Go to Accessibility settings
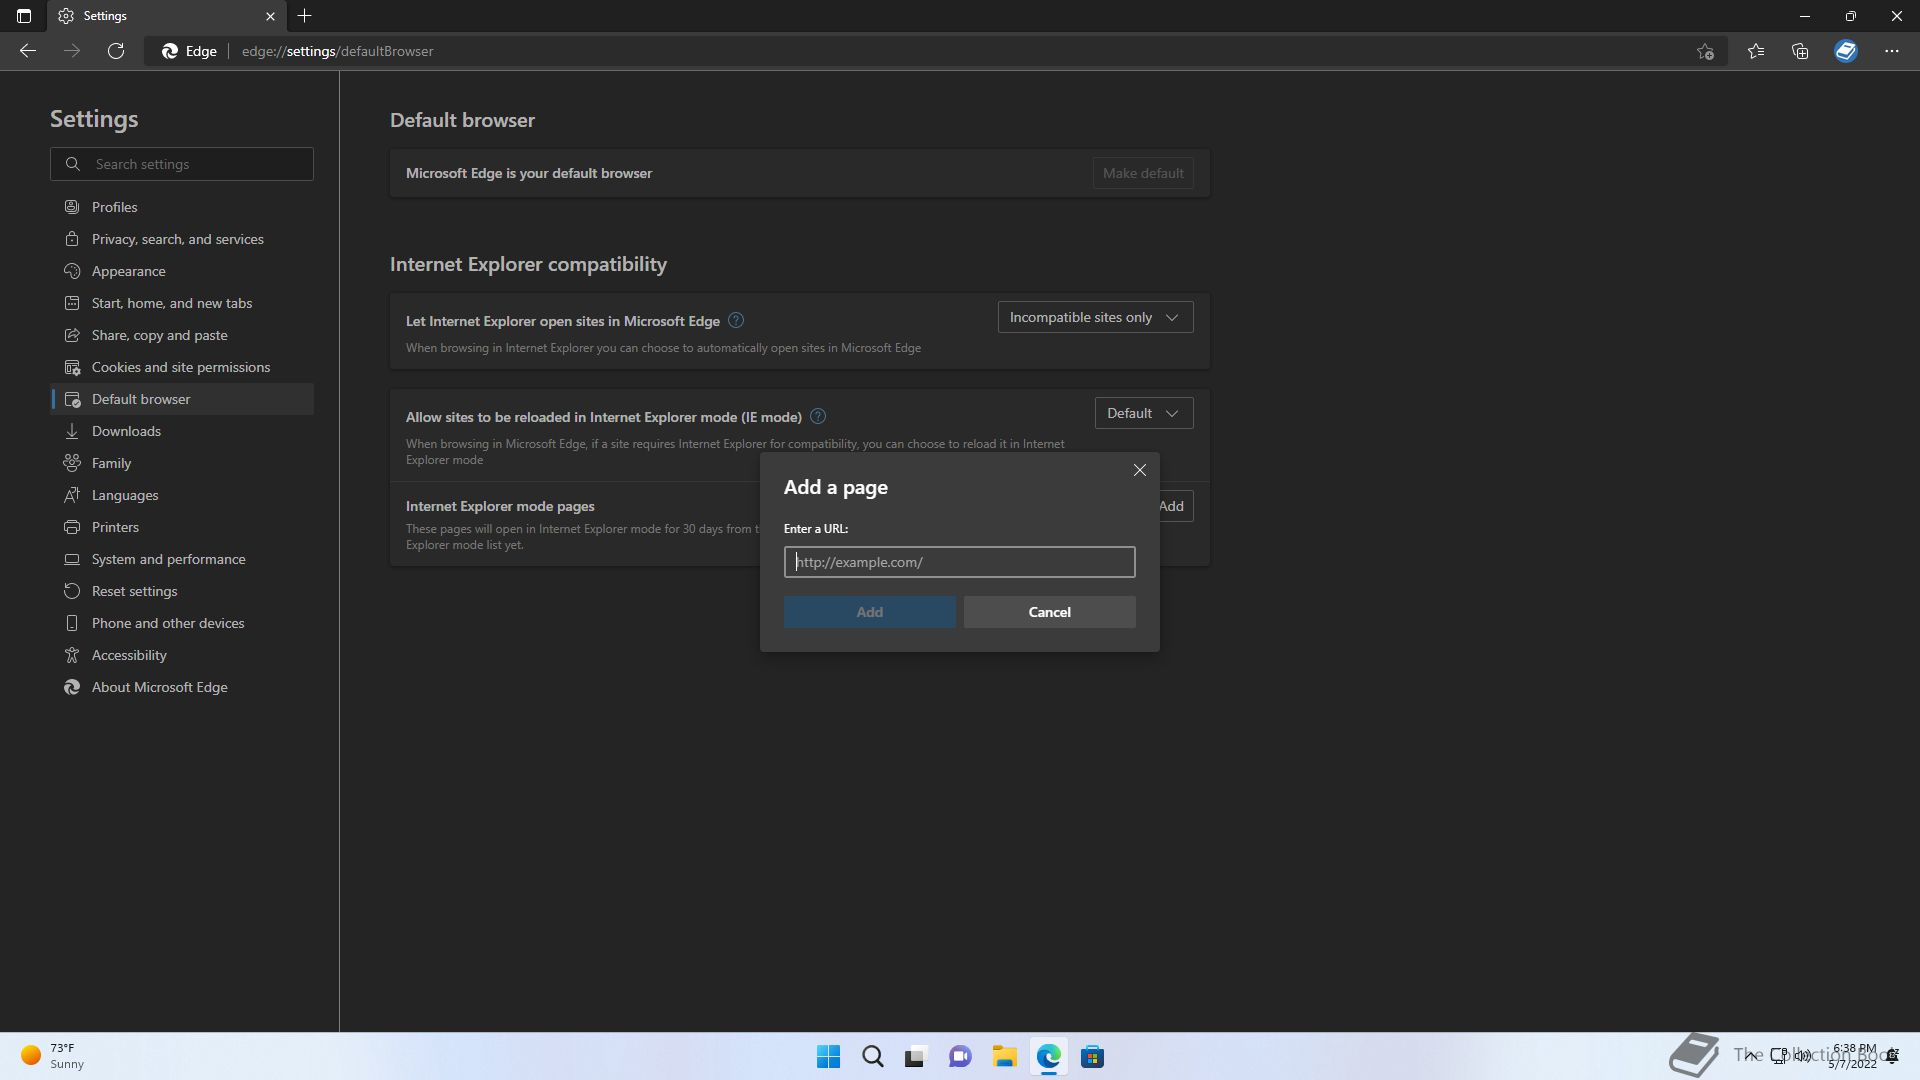The height and width of the screenshot is (1080, 1920). point(182,655)
